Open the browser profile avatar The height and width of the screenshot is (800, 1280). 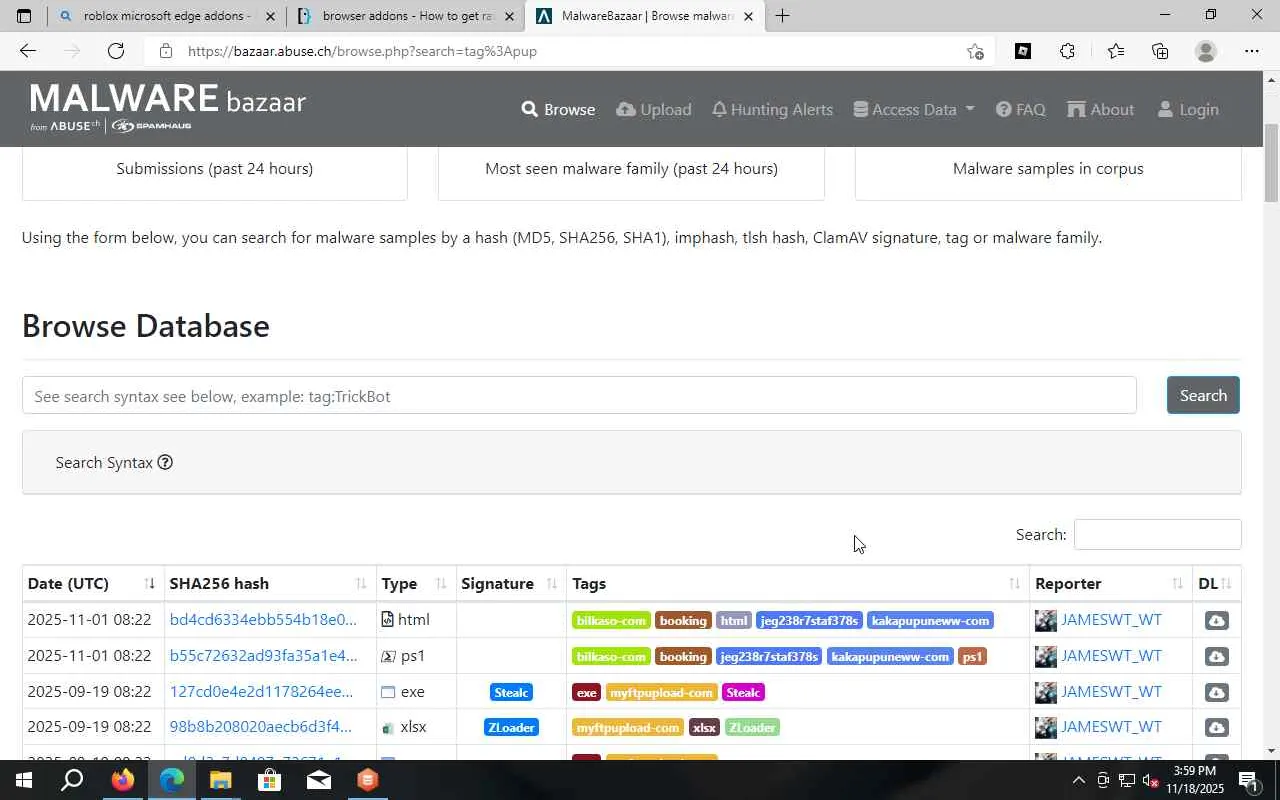[x=1206, y=51]
